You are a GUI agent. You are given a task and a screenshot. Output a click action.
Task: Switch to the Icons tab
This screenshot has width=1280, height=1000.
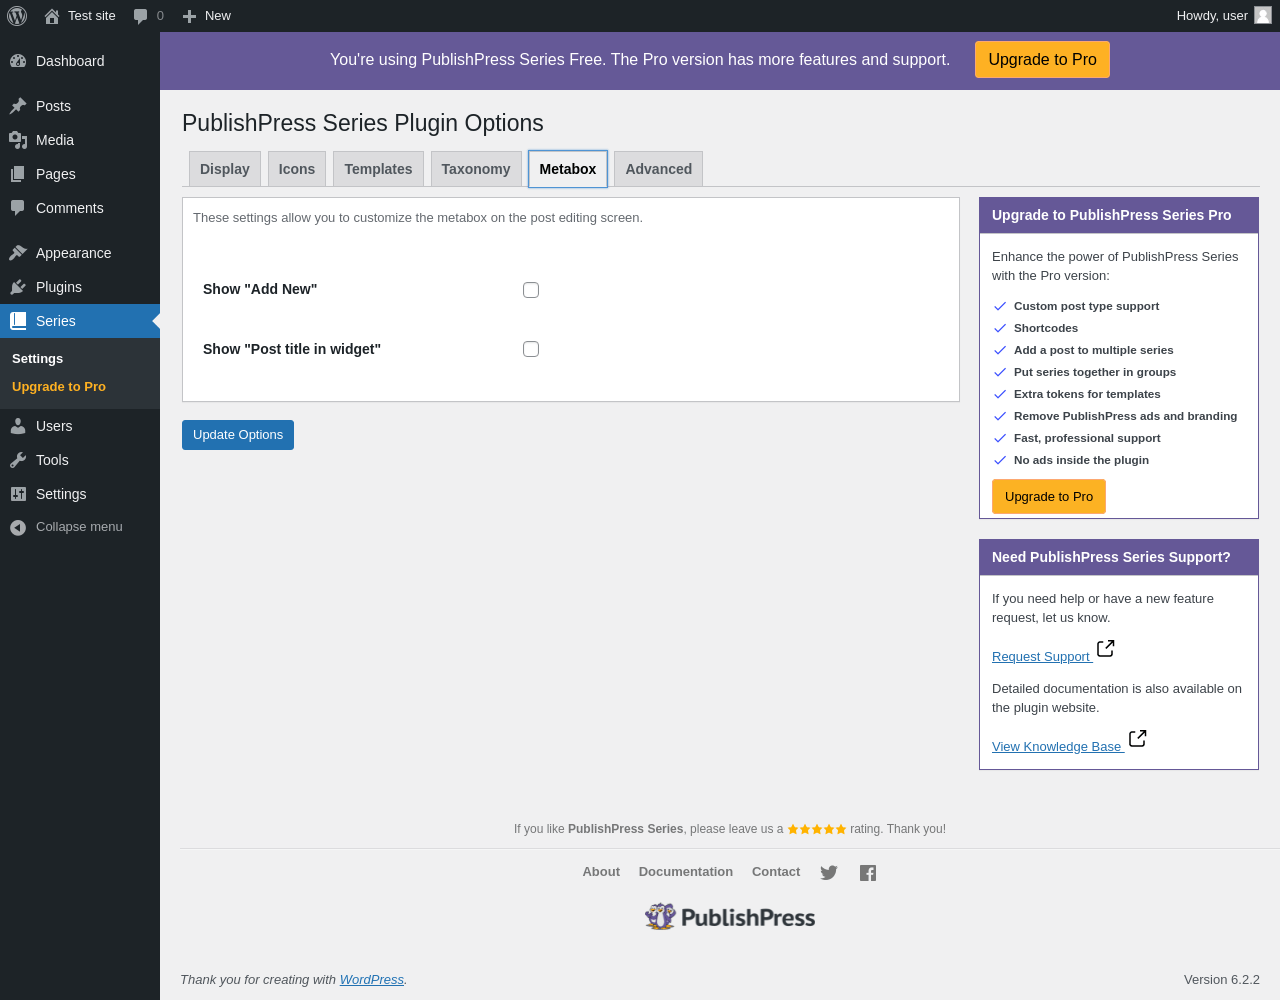[297, 169]
